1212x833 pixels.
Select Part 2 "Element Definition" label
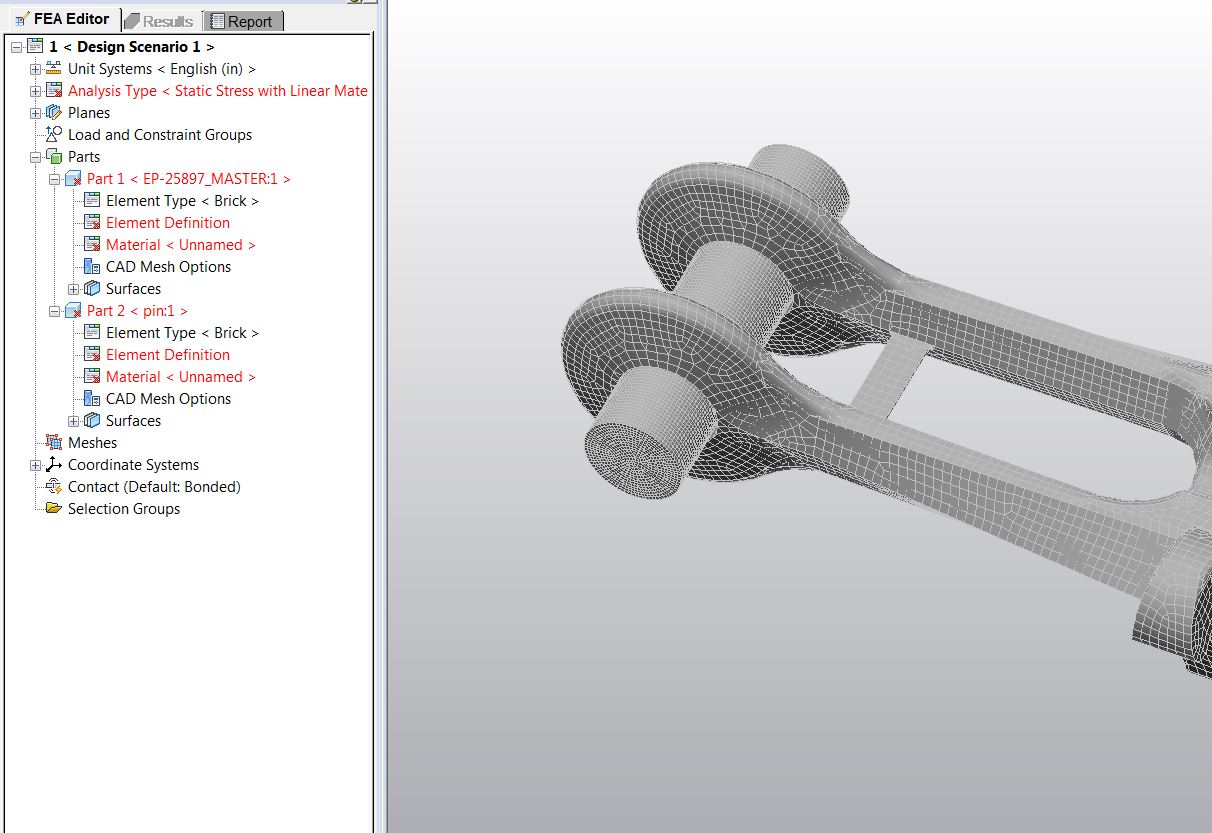[x=168, y=355]
